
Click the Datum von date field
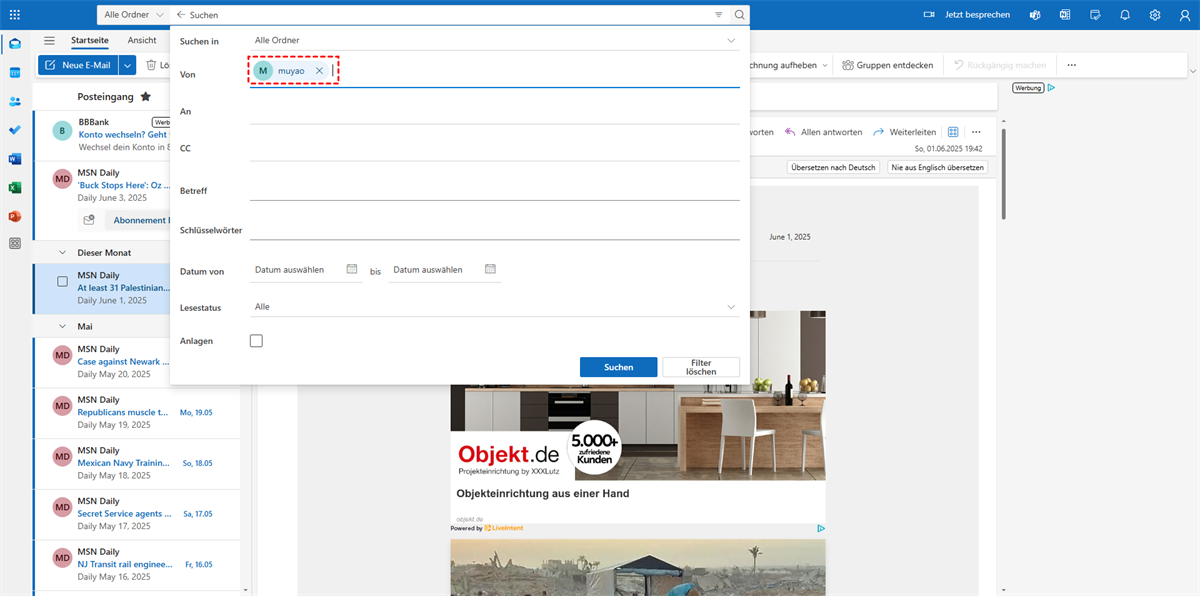coord(306,270)
